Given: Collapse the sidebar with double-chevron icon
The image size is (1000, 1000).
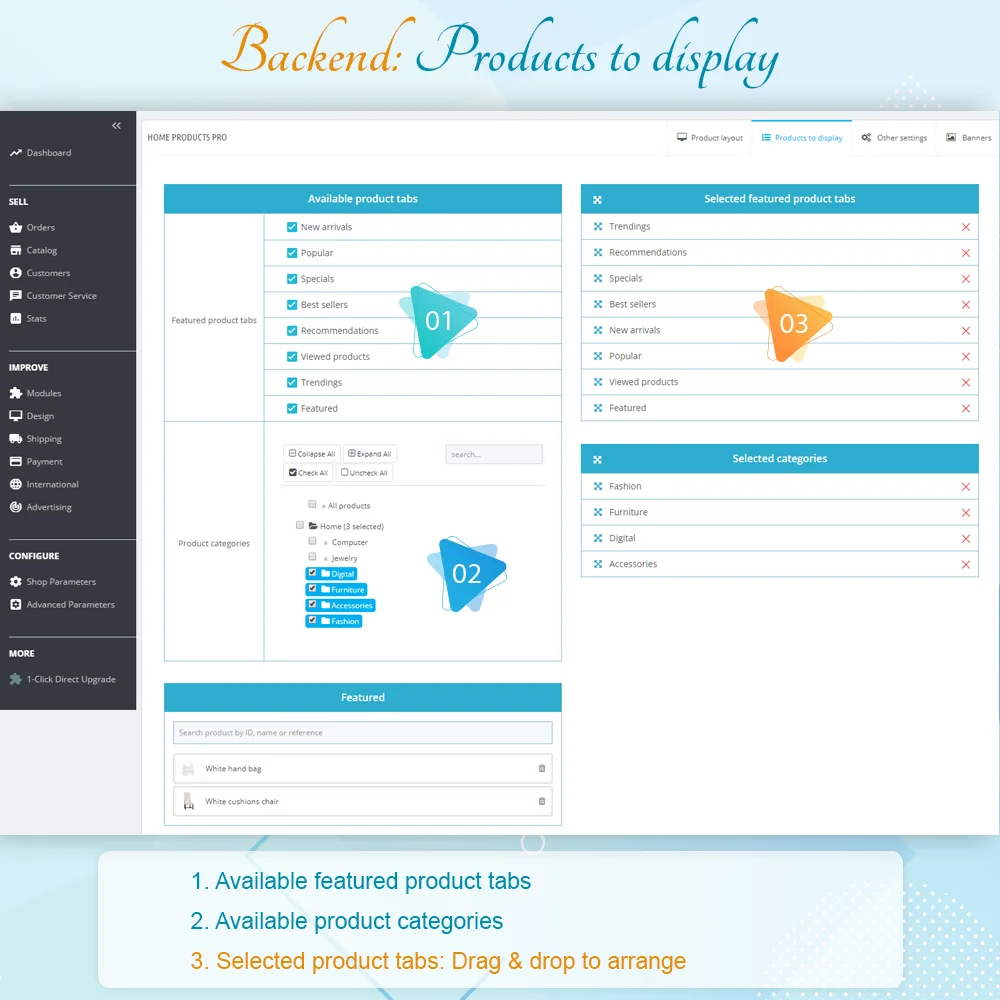Looking at the screenshot, I should click(x=116, y=126).
